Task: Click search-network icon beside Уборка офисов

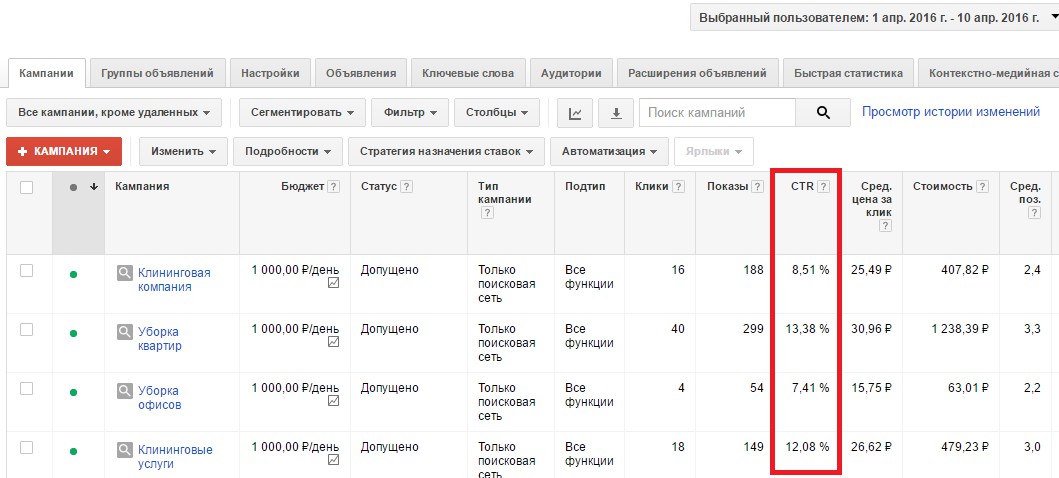Action: [124, 391]
